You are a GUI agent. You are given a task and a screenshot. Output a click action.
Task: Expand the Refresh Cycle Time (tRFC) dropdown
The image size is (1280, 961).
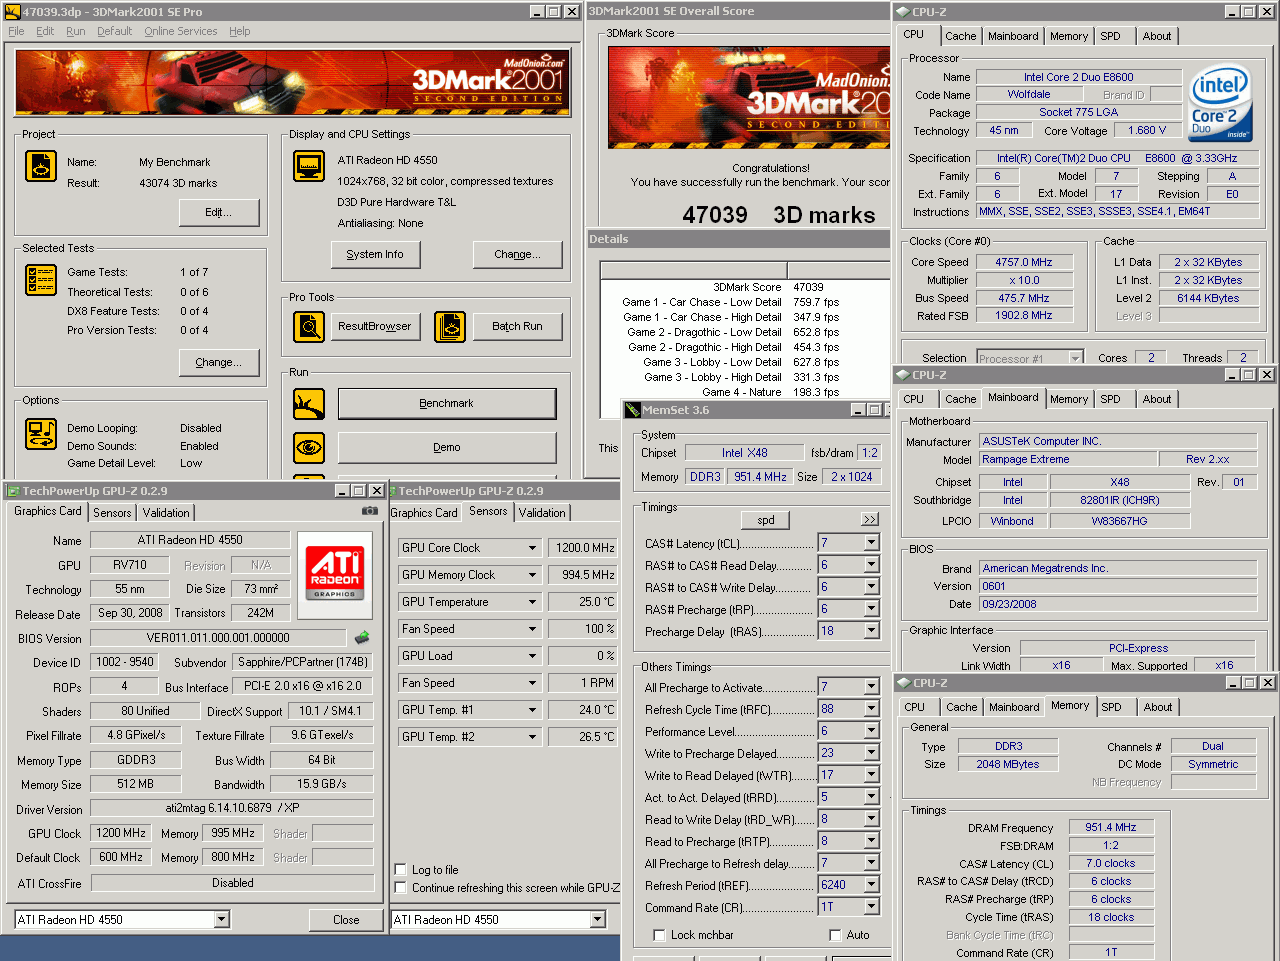coord(871,709)
